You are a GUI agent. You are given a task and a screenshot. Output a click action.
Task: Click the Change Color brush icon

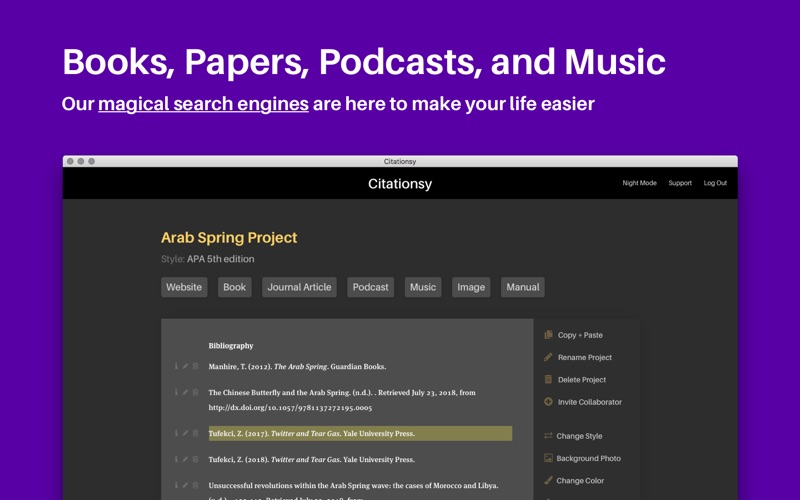548,480
